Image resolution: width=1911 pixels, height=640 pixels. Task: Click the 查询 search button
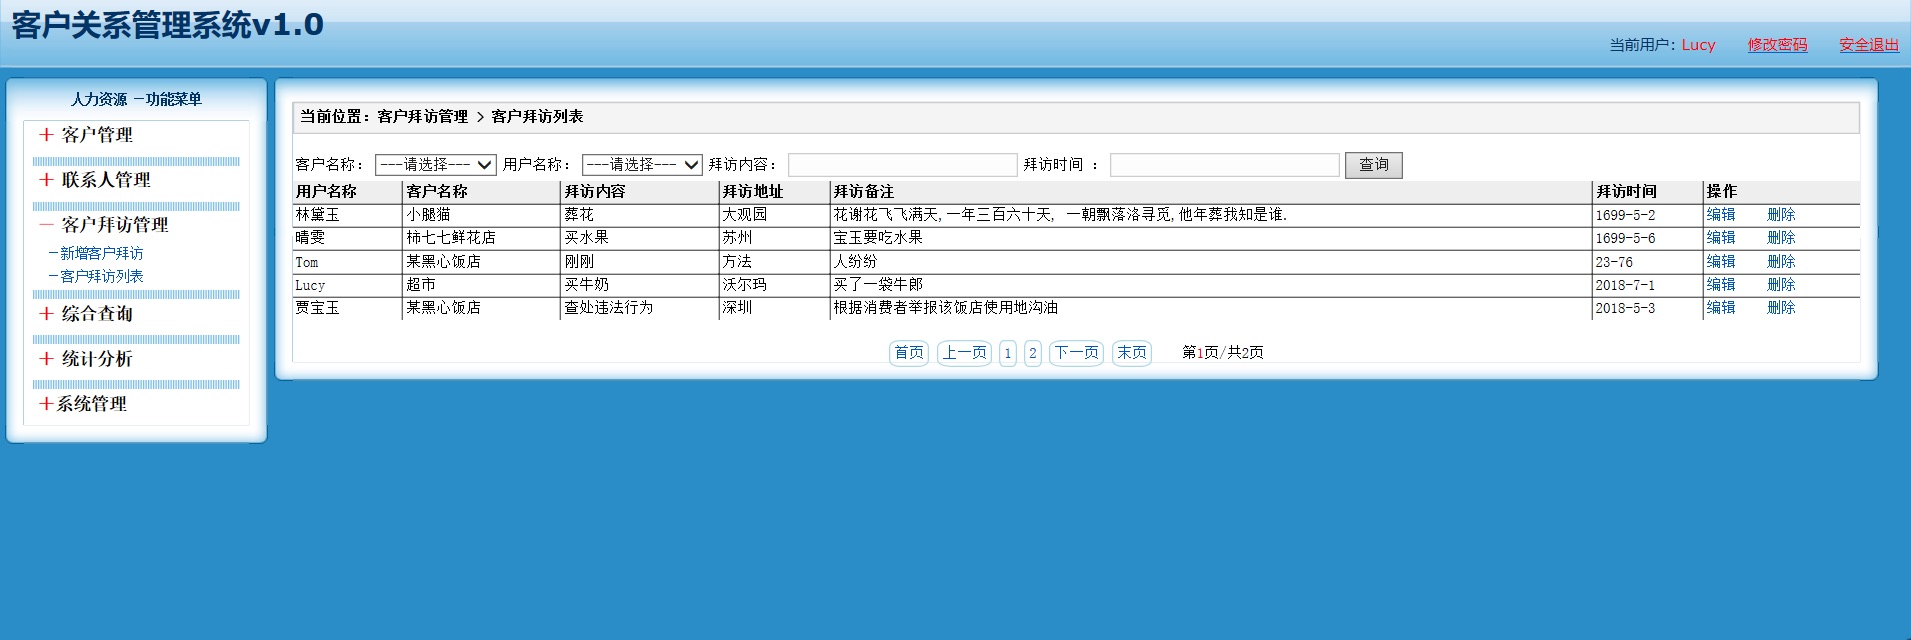pyautogui.click(x=1373, y=165)
